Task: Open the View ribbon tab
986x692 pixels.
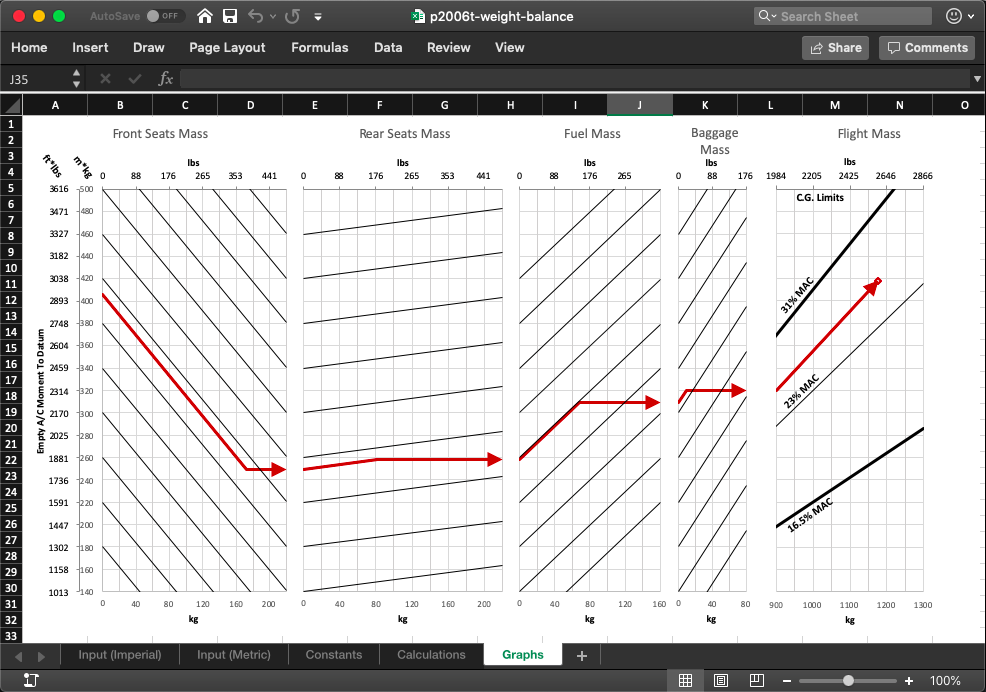Action: tap(509, 48)
